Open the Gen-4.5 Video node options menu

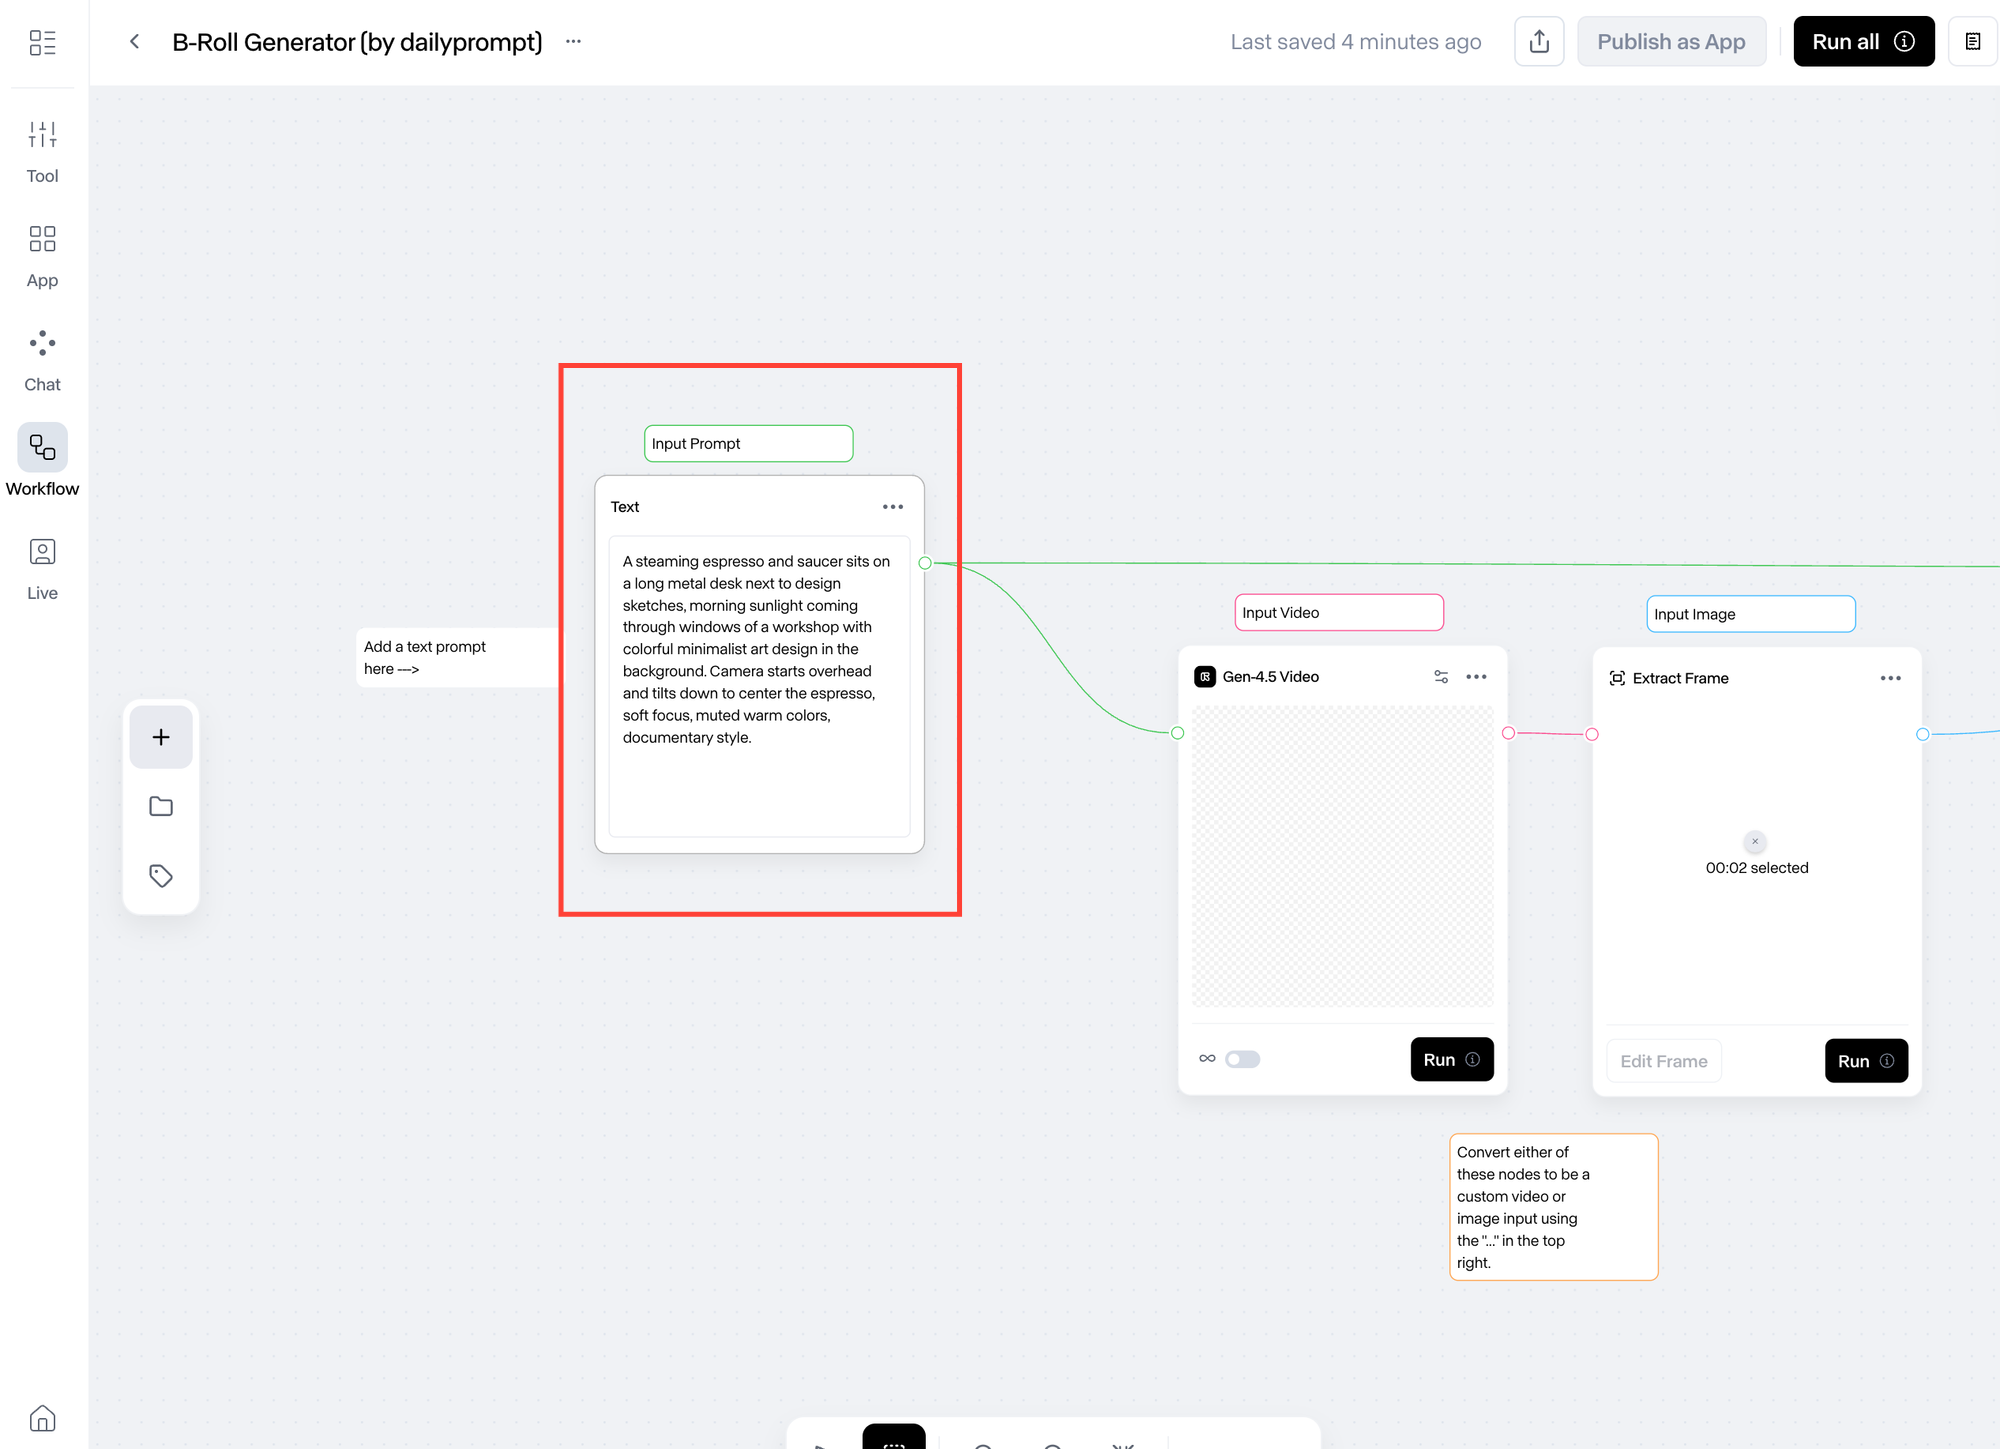tap(1476, 677)
